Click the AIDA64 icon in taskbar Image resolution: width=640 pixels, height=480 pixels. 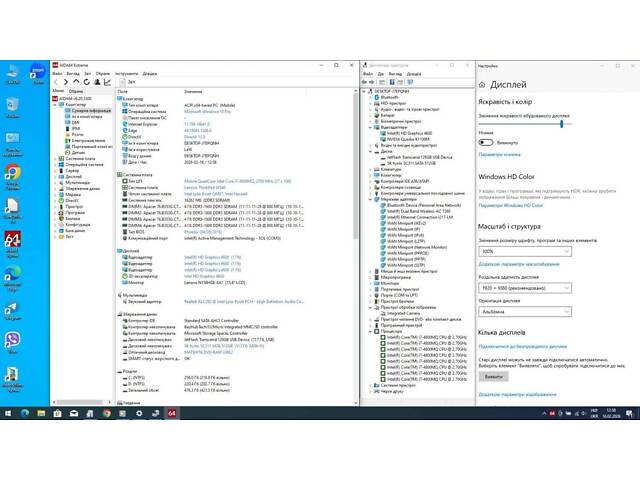pyautogui.click(x=171, y=413)
